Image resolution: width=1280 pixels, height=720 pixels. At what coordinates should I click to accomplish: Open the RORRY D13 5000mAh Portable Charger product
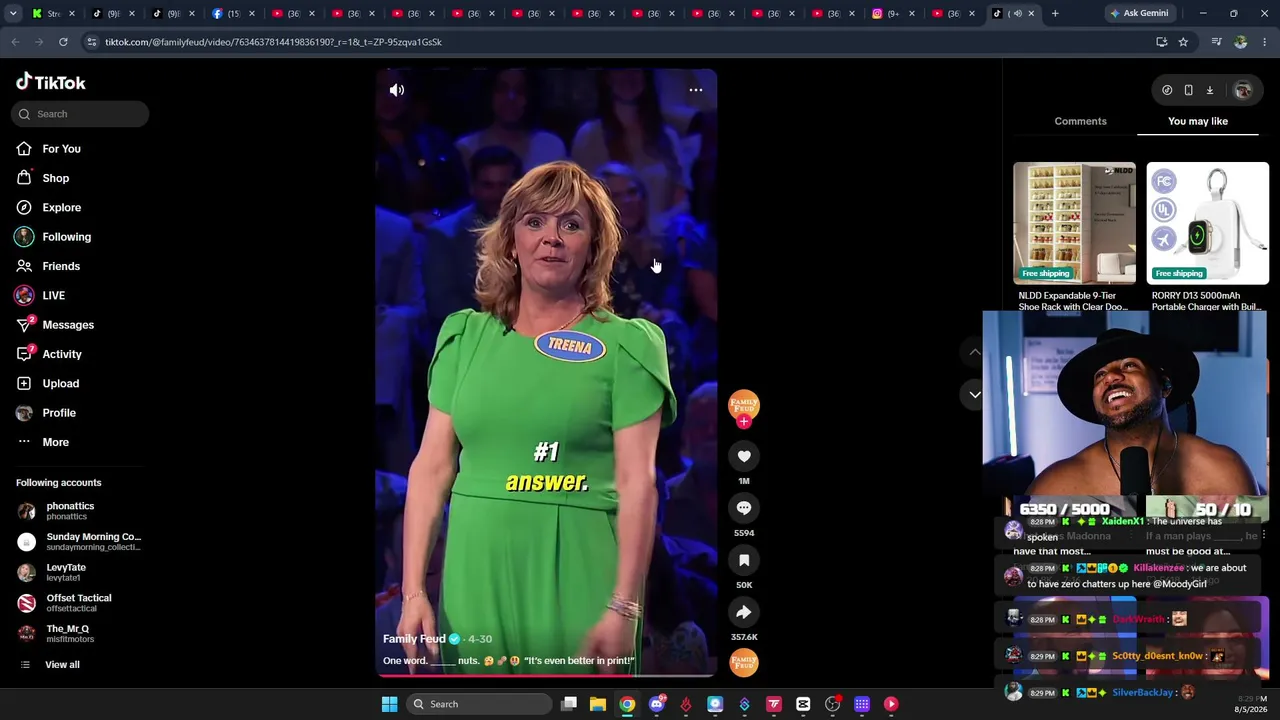pos(1207,237)
